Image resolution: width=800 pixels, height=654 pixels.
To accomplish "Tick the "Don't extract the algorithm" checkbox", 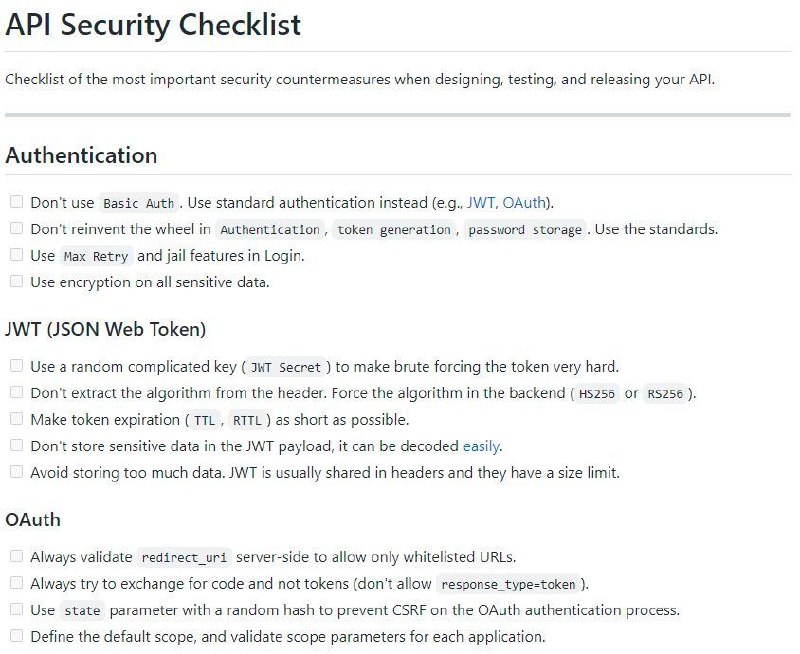I will click(16, 392).
